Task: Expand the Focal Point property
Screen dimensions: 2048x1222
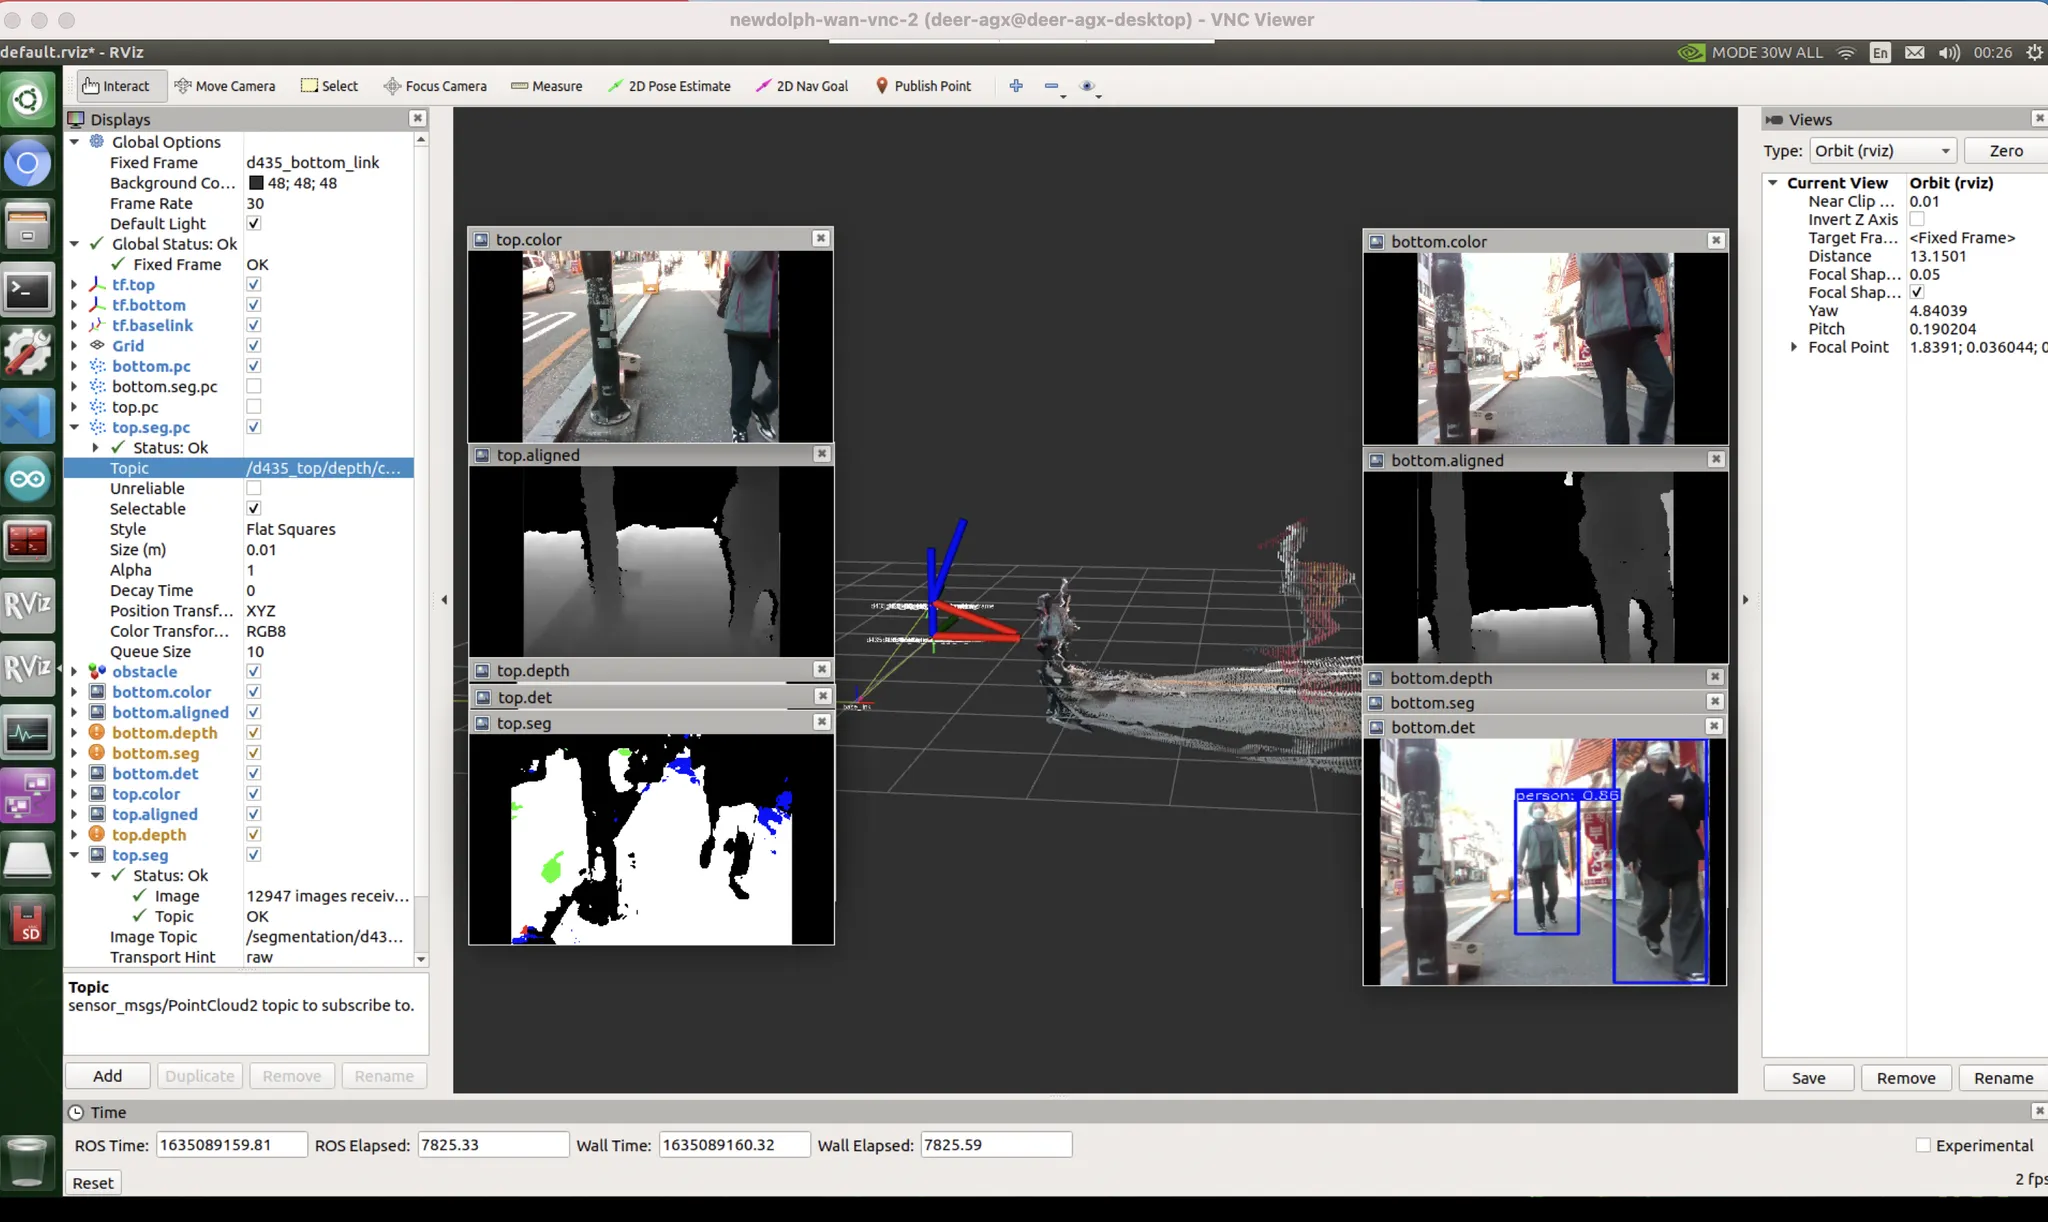Action: point(1794,347)
